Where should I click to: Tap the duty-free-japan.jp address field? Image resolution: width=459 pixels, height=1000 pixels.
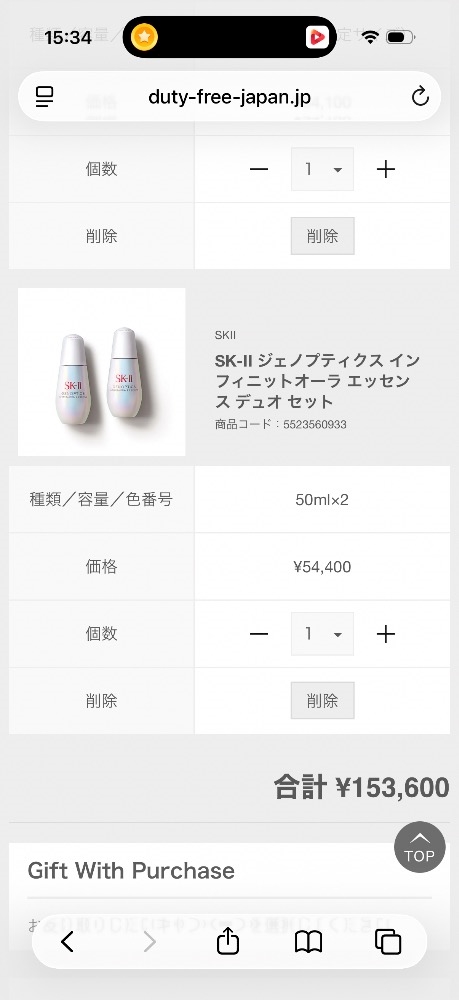(x=230, y=97)
